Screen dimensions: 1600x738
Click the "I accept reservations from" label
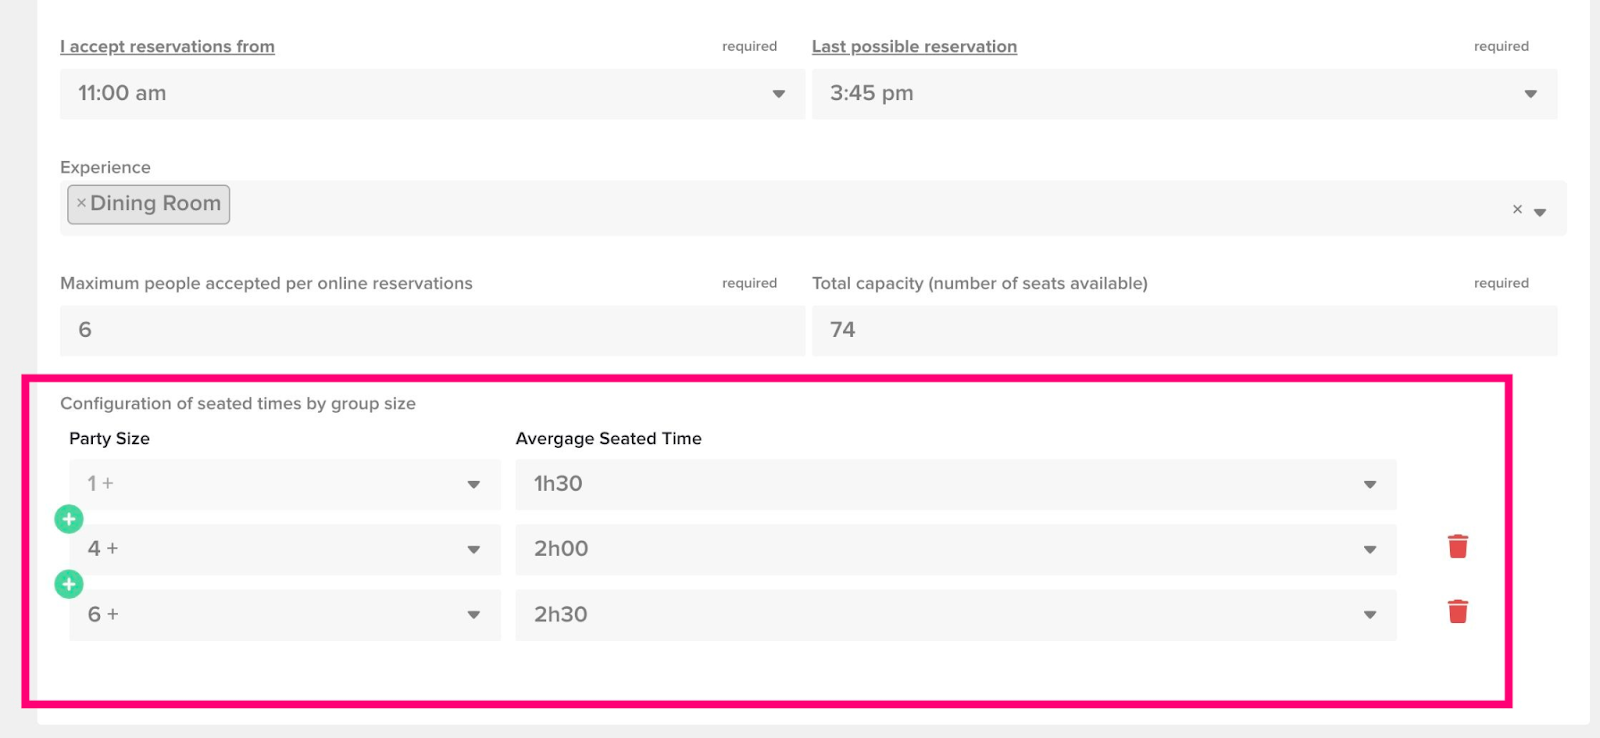167,47
